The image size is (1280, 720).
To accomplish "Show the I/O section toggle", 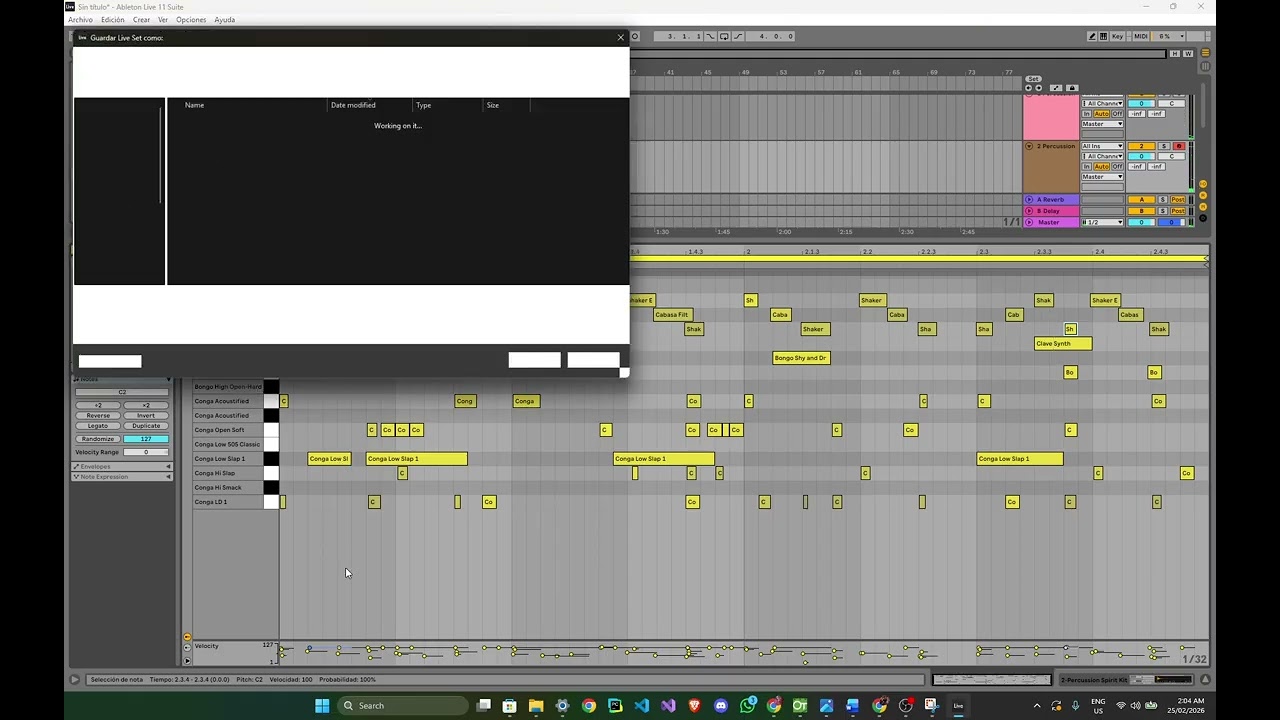I will 1203,184.
